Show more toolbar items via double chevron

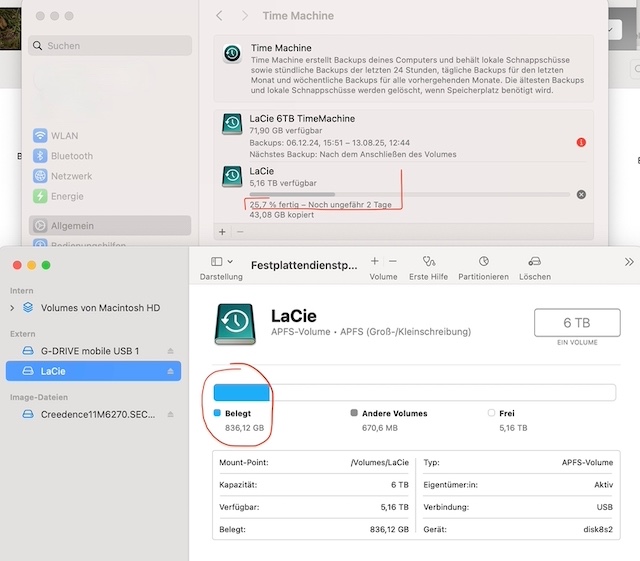[x=629, y=262]
